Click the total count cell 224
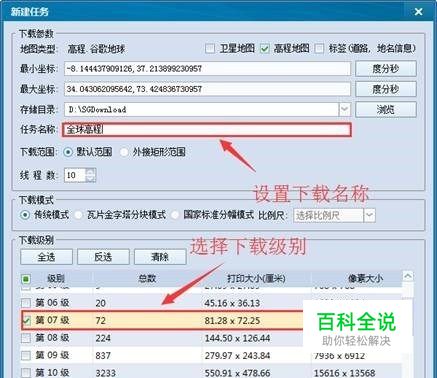 click(103, 338)
